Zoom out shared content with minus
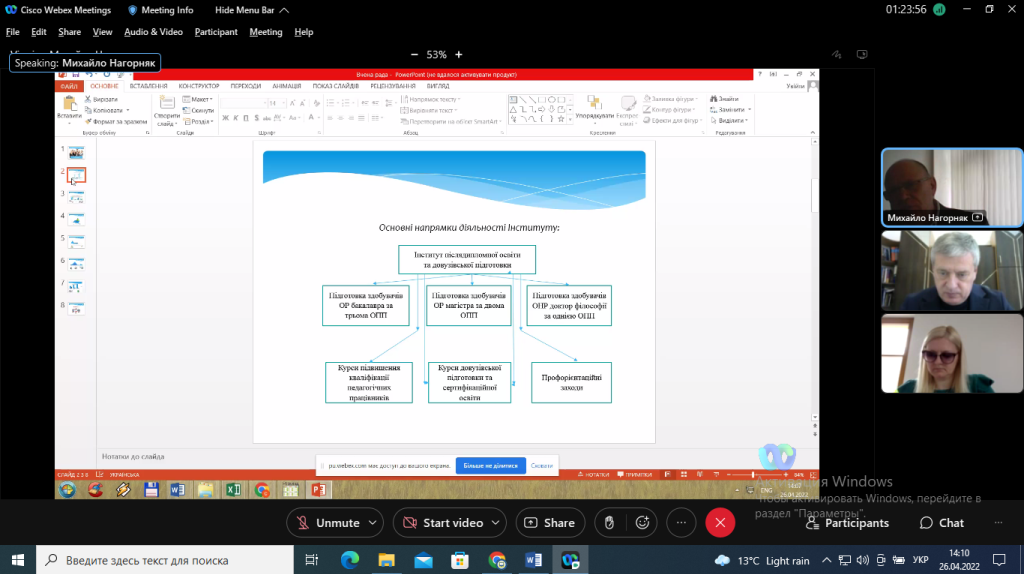Viewport: 1024px width, 574px height. (x=414, y=55)
